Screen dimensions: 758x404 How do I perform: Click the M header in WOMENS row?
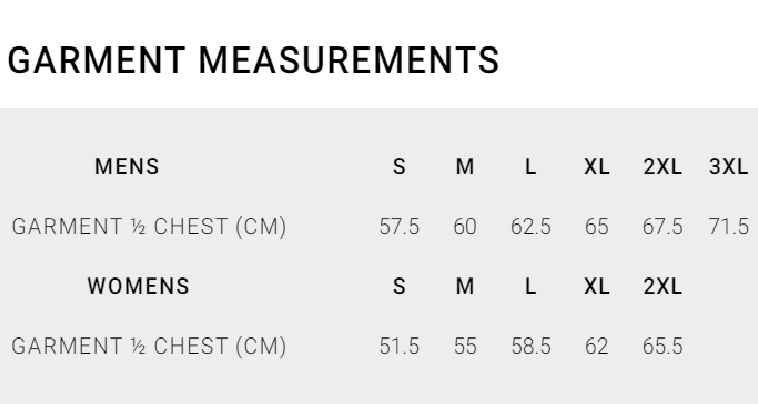tap(465, 287)
